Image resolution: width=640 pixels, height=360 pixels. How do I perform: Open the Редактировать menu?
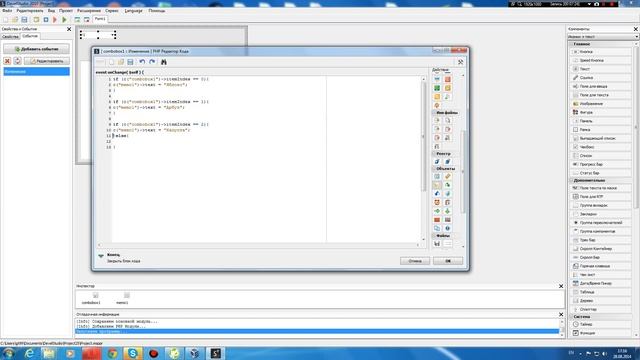coord(30,11)
